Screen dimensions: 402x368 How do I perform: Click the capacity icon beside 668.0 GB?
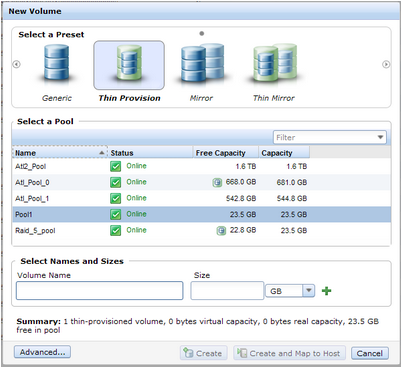pos(217,182)
